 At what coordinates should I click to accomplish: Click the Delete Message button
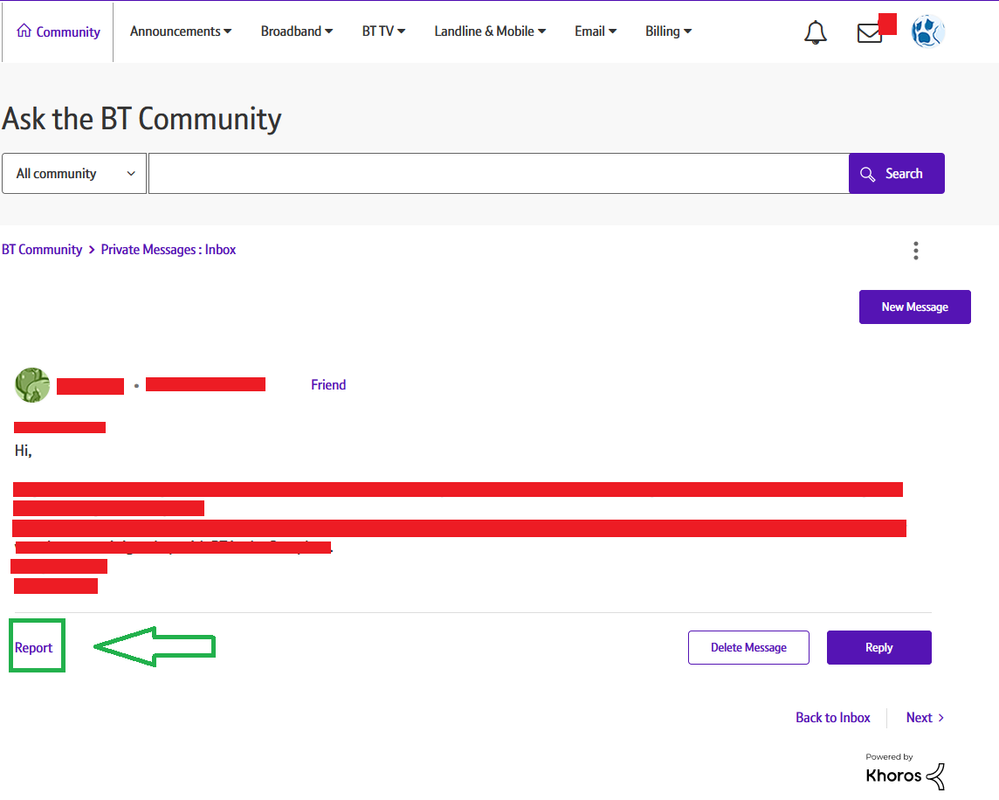[x=748, y=648]
